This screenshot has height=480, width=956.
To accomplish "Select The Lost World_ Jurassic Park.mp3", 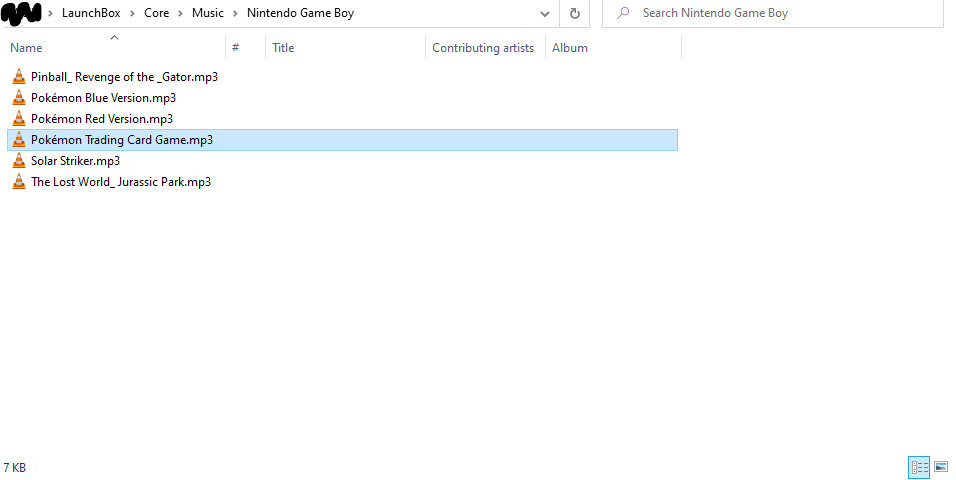I will coord(121,182).
